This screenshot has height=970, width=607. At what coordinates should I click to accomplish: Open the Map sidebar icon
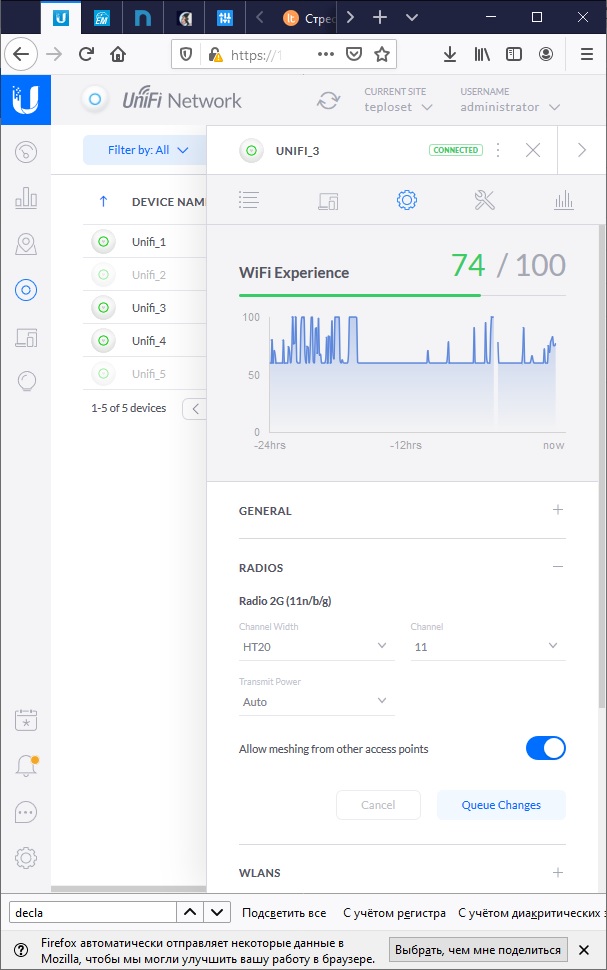click(x=26, y=244)
